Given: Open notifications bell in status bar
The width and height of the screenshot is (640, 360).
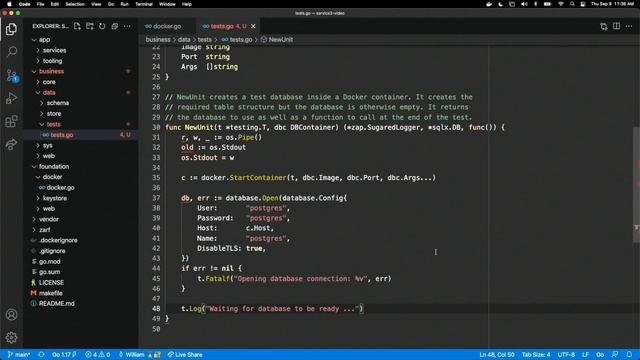Looking at the screenshot, I should coord(629,355).
